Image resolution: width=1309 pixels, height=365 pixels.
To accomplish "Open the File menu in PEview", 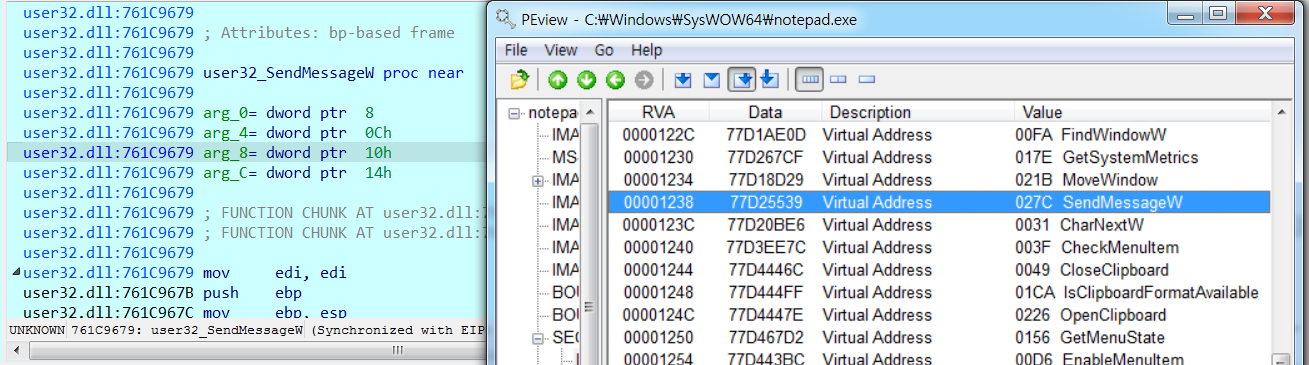I will [516, 50].
